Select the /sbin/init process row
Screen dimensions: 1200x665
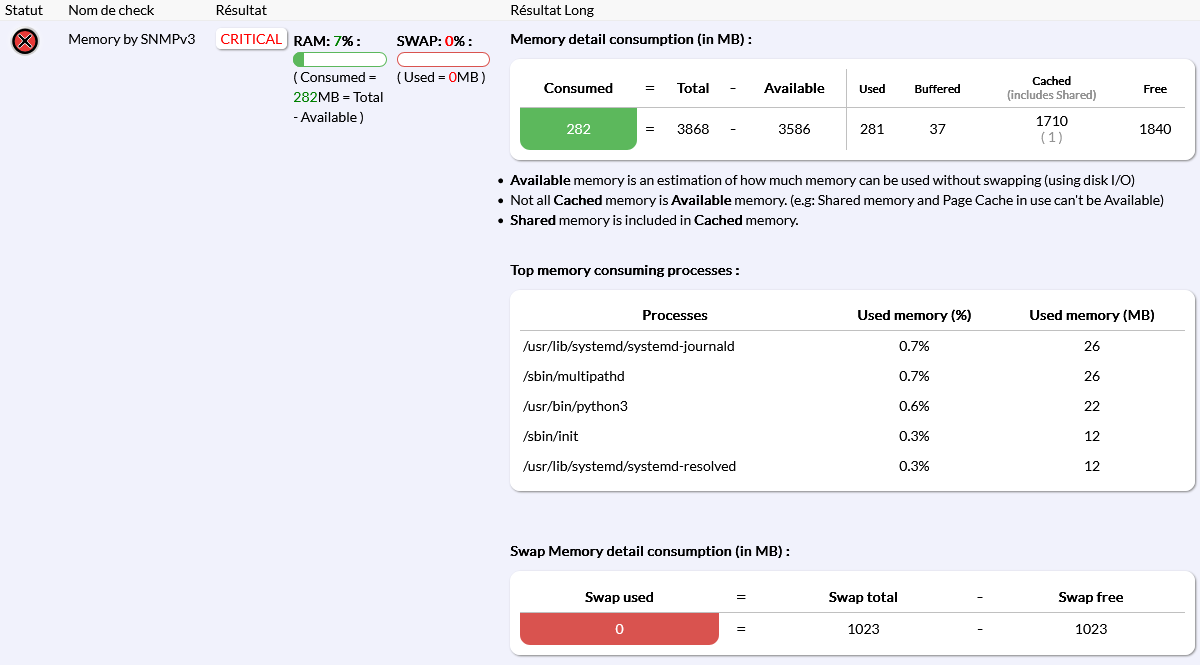point(551,436)
